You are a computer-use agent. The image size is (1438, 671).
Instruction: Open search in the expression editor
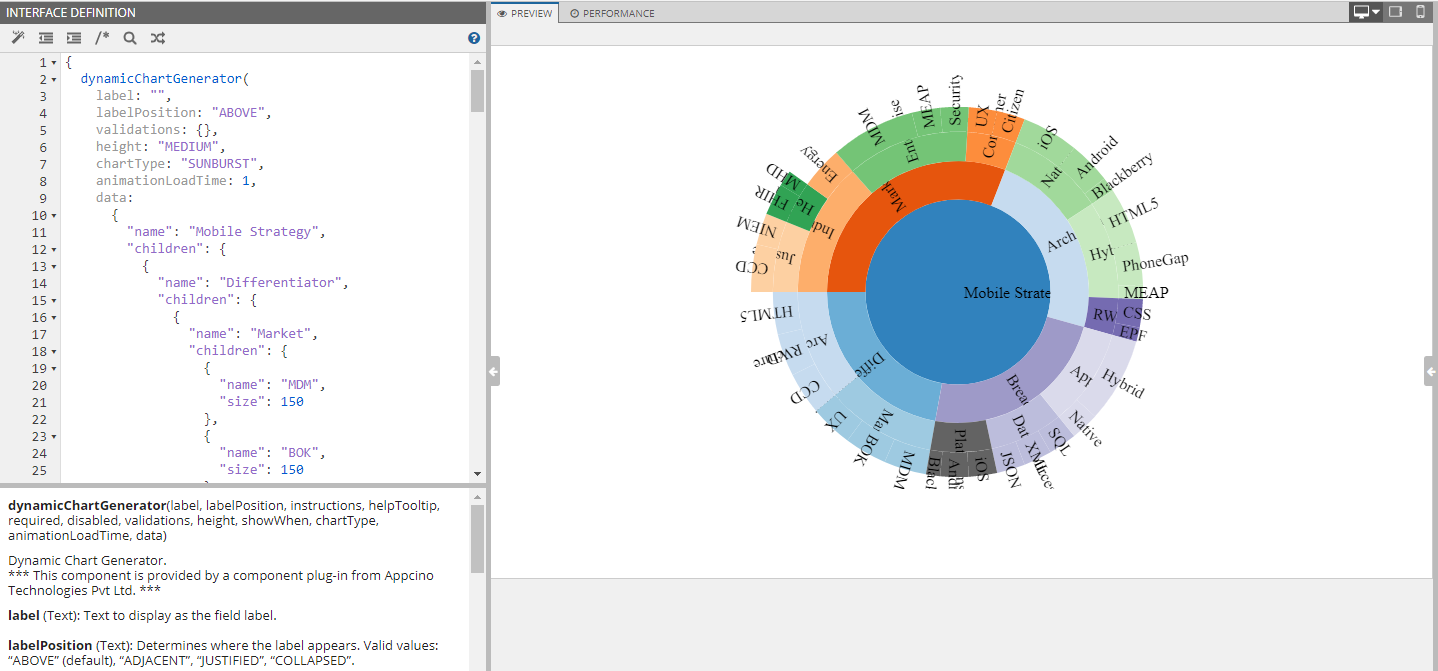point(130,38)
